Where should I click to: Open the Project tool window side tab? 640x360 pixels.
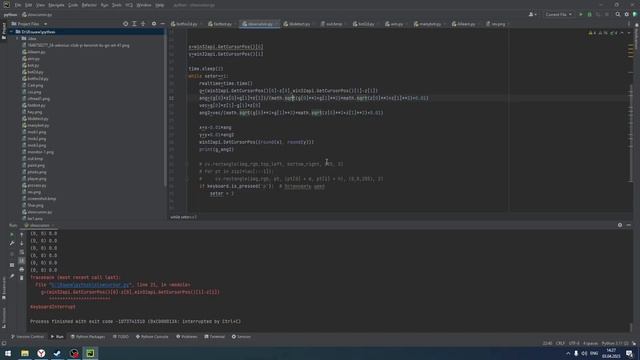click(4, 31)
